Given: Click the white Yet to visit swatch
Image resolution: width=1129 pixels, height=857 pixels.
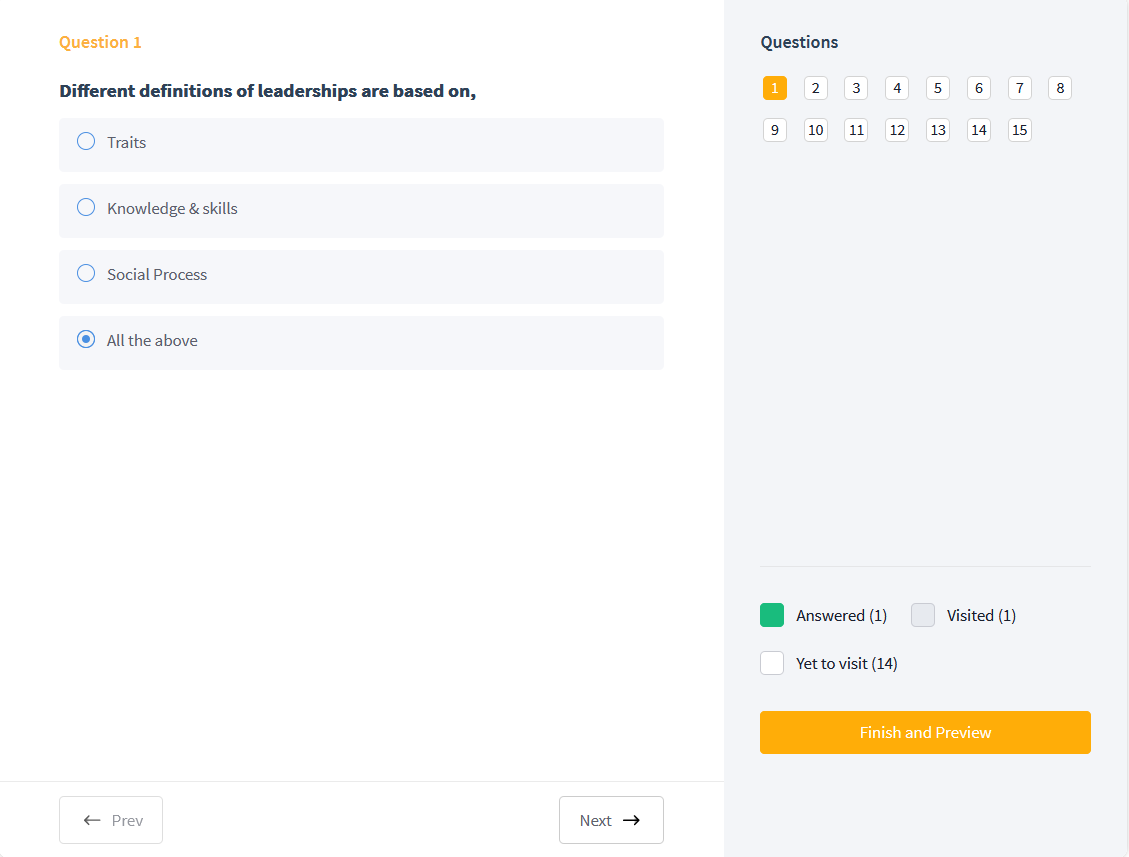Looking at the screenshot, I should pos(772,663).
